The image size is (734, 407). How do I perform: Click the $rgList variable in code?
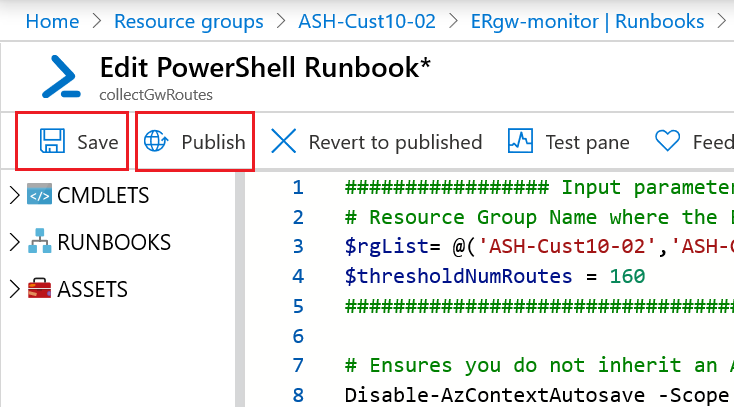click(387, 246)
